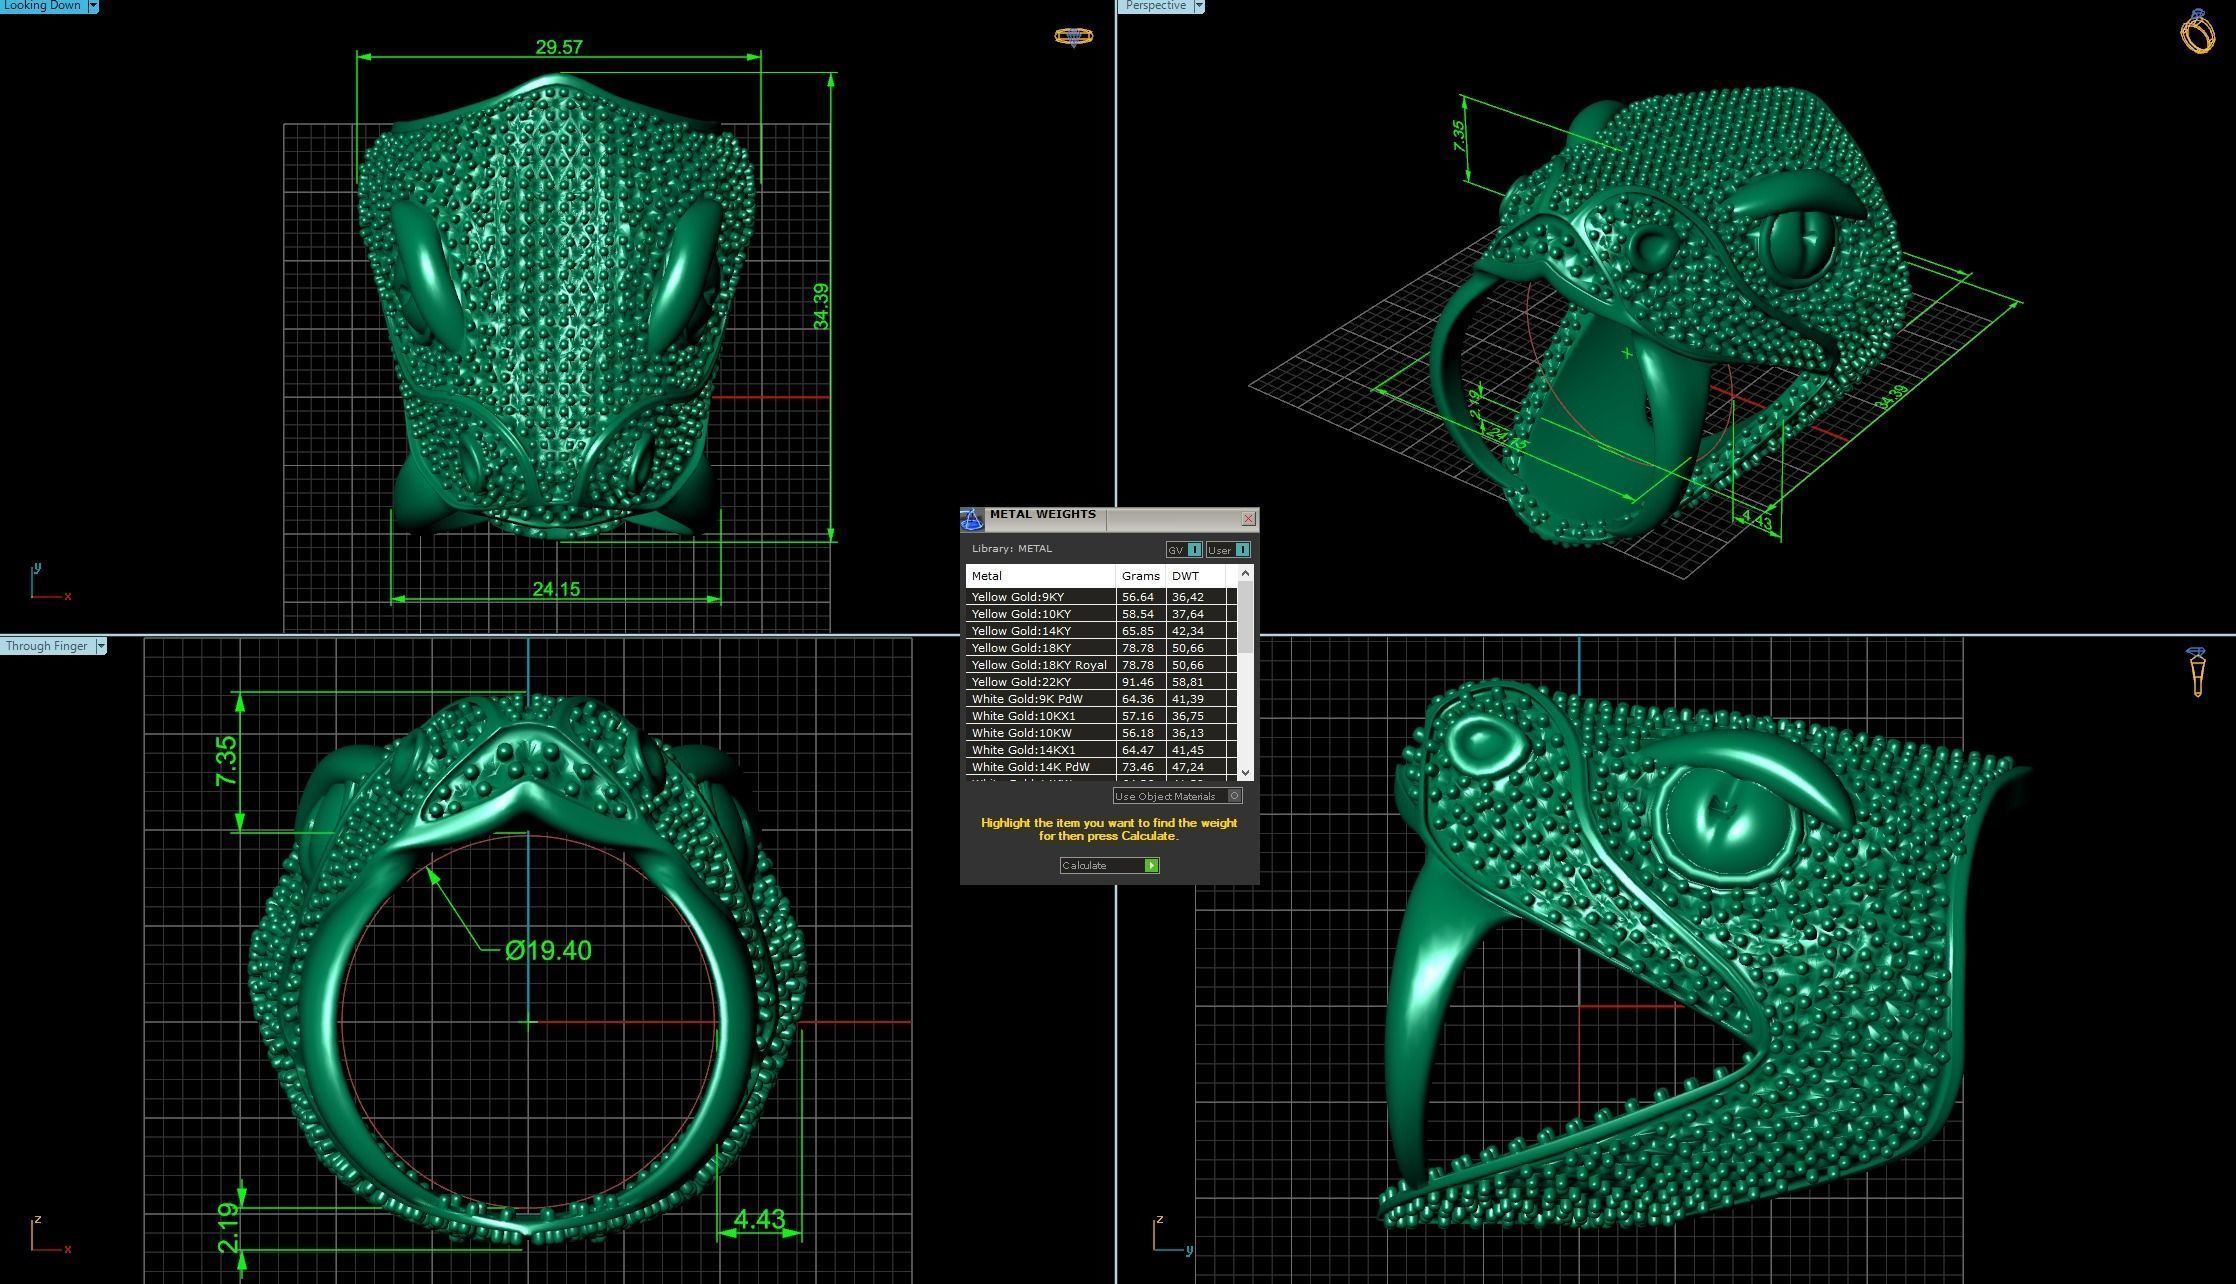Image resolution: width=2236 pixels, height=1284 pixels.
Task: Select the Ø19.40 diameter dimension
Action: 548,950
